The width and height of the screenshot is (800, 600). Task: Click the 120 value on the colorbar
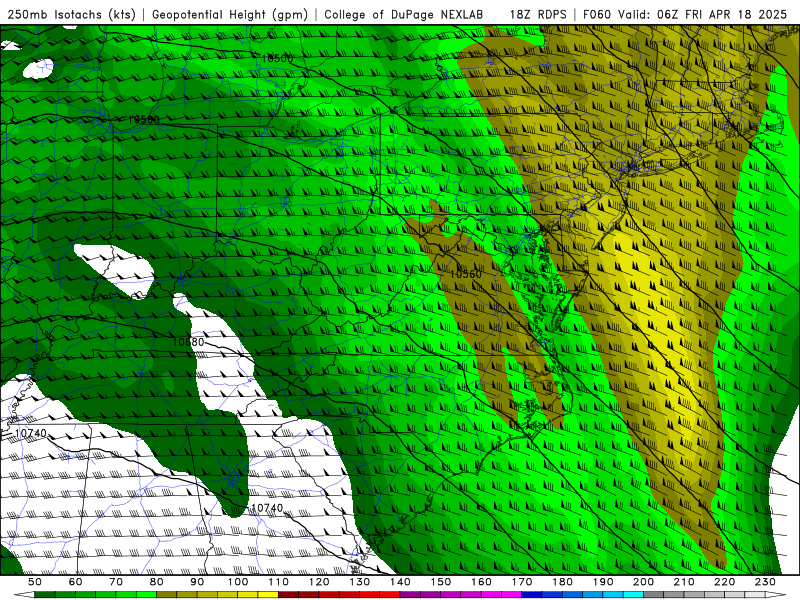click(319, 582)
